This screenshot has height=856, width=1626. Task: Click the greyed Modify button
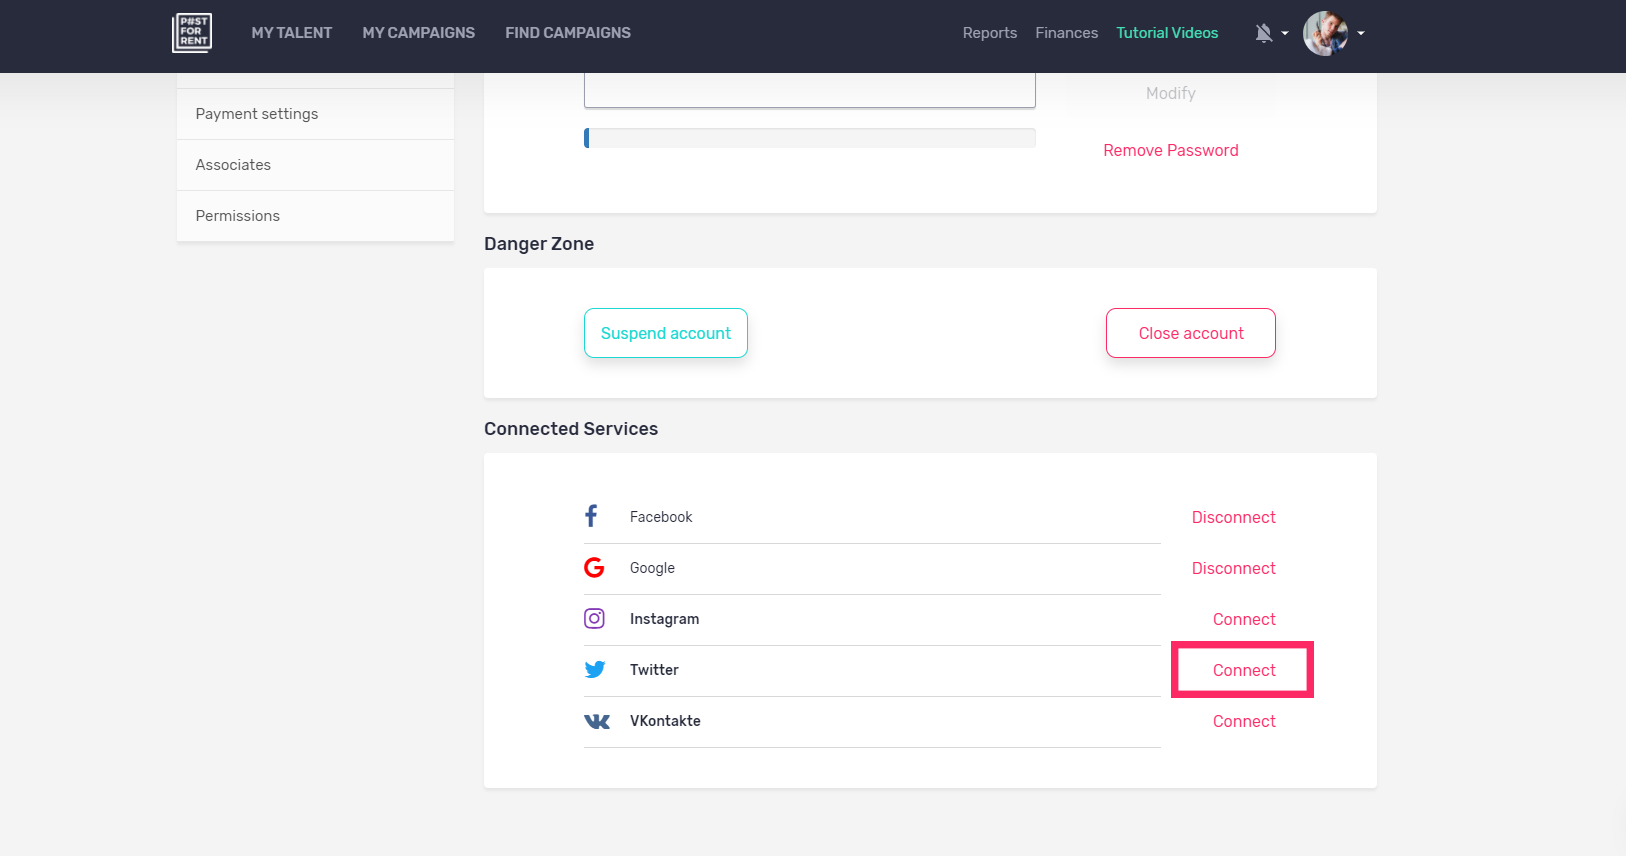pos(1171,93)
